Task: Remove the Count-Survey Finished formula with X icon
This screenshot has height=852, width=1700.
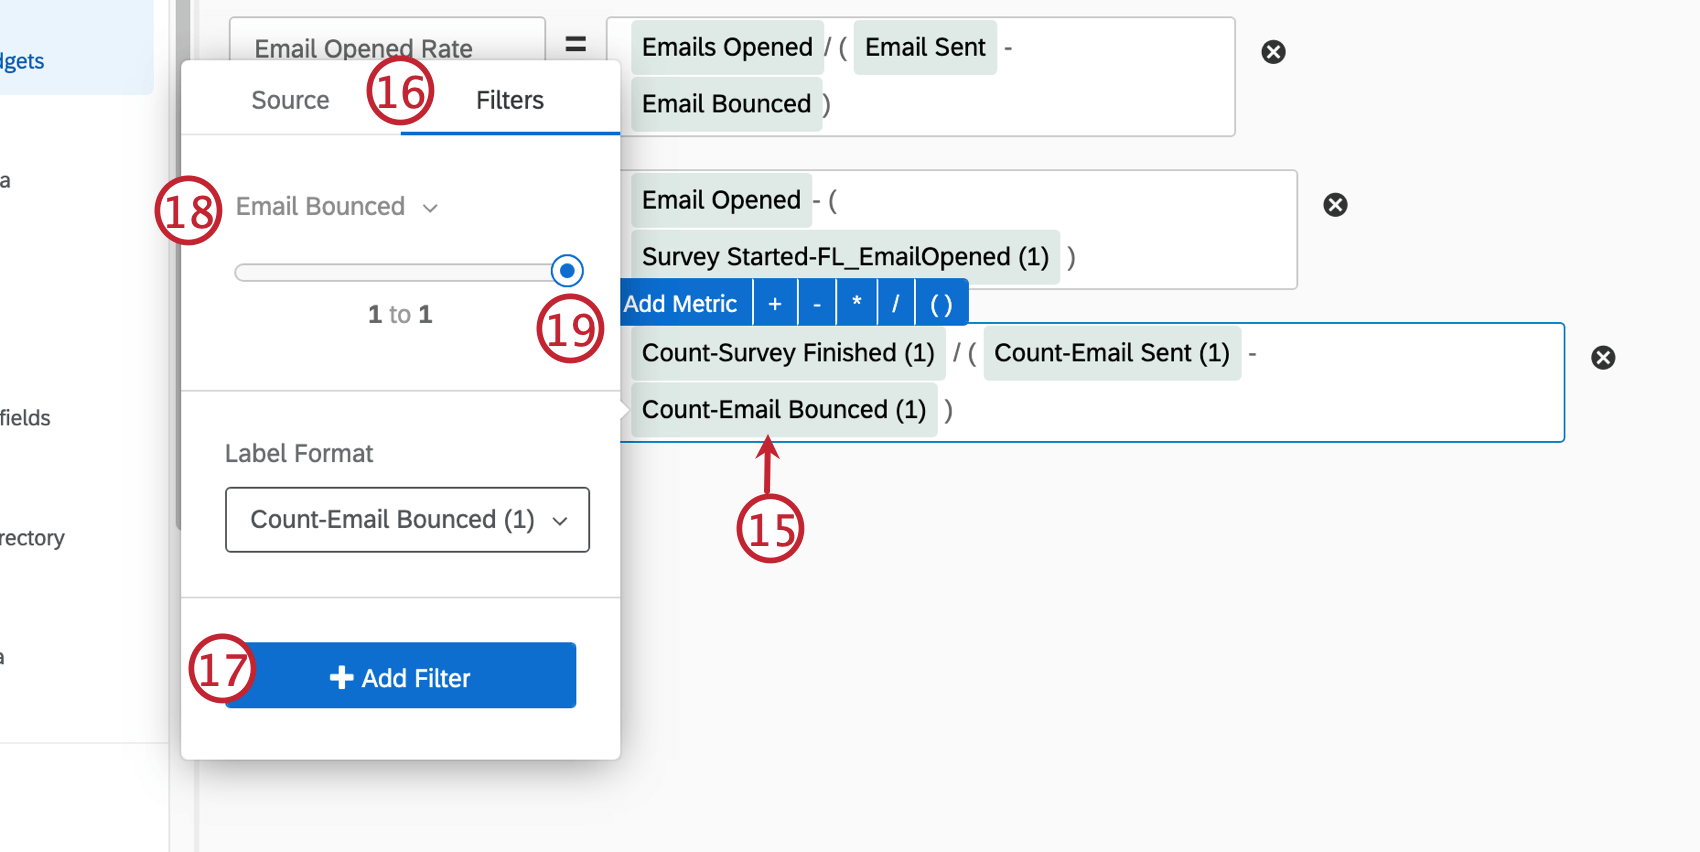Action: (x=1603, y=357)
